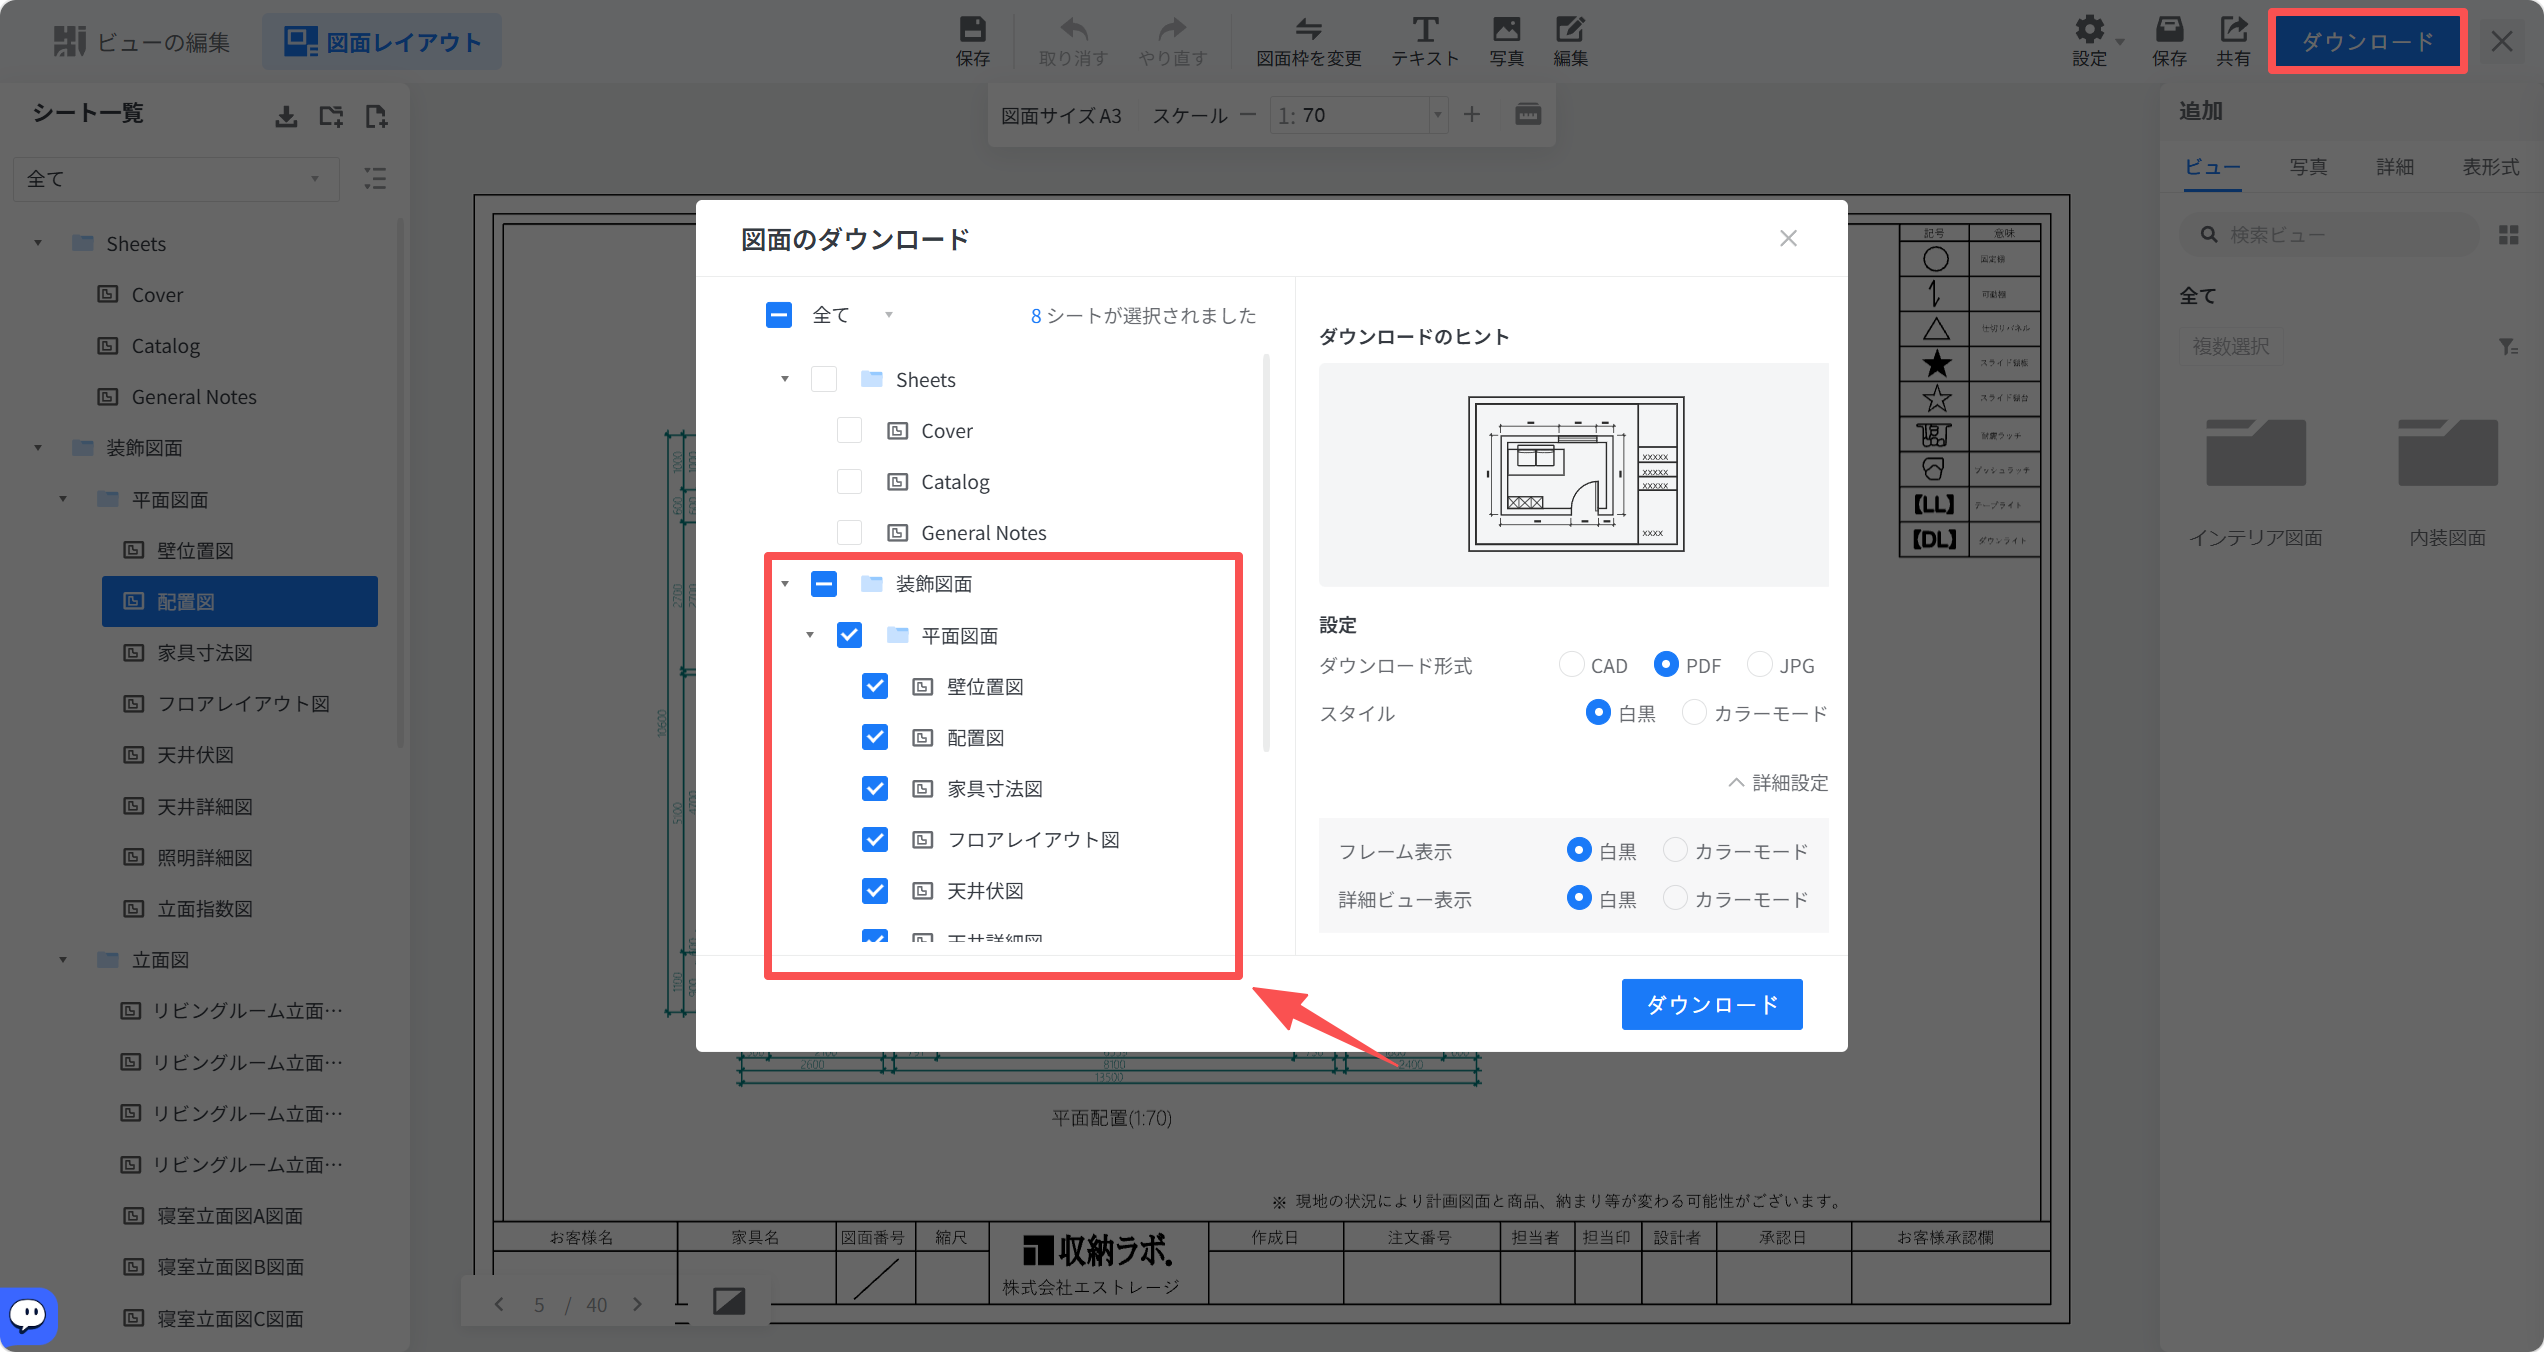Collapse the Sheets folder in dialog
This screenshot has height=1352, width=2544.
[785, 380]
